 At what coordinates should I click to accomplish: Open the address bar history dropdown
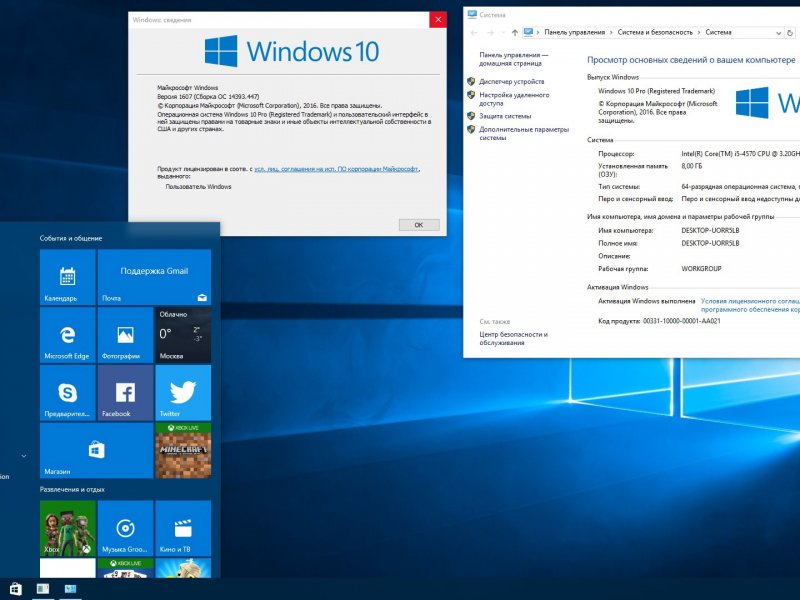tap(779, 33)
